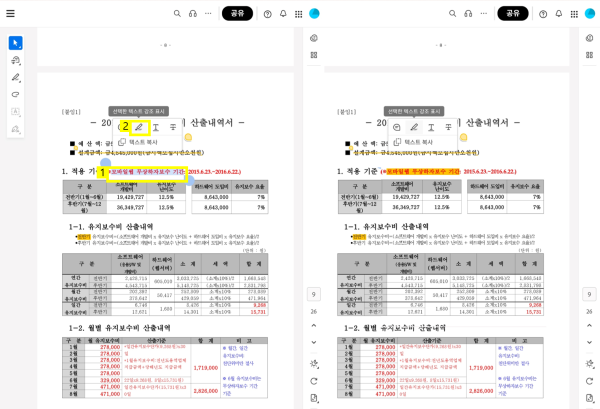
Task: Open the top panel icon in left viewer's side rail
Action: pyautogui.click(x=314, y=38)
